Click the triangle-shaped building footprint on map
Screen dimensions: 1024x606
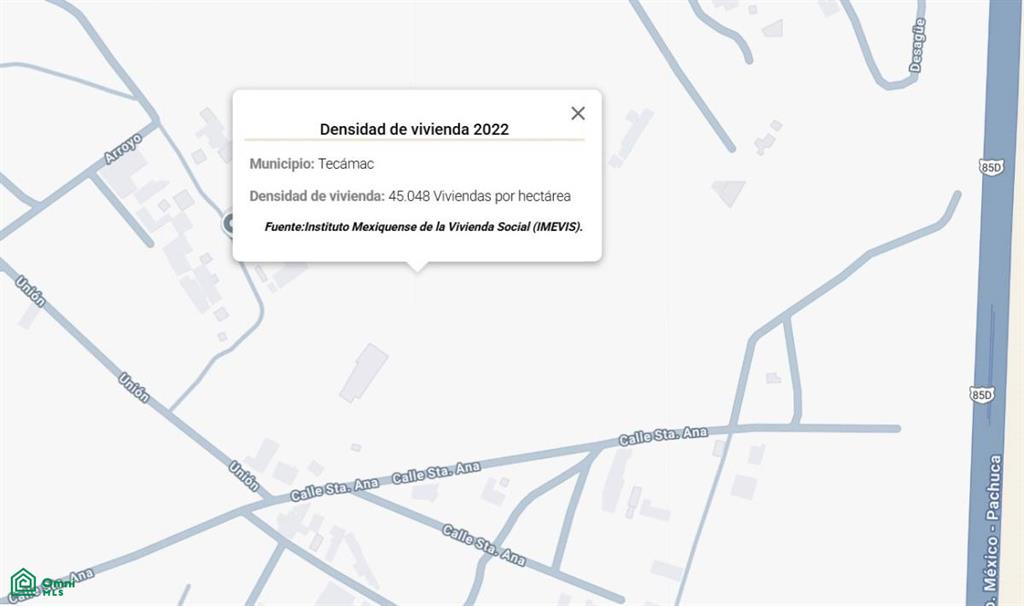click(728, 193)
